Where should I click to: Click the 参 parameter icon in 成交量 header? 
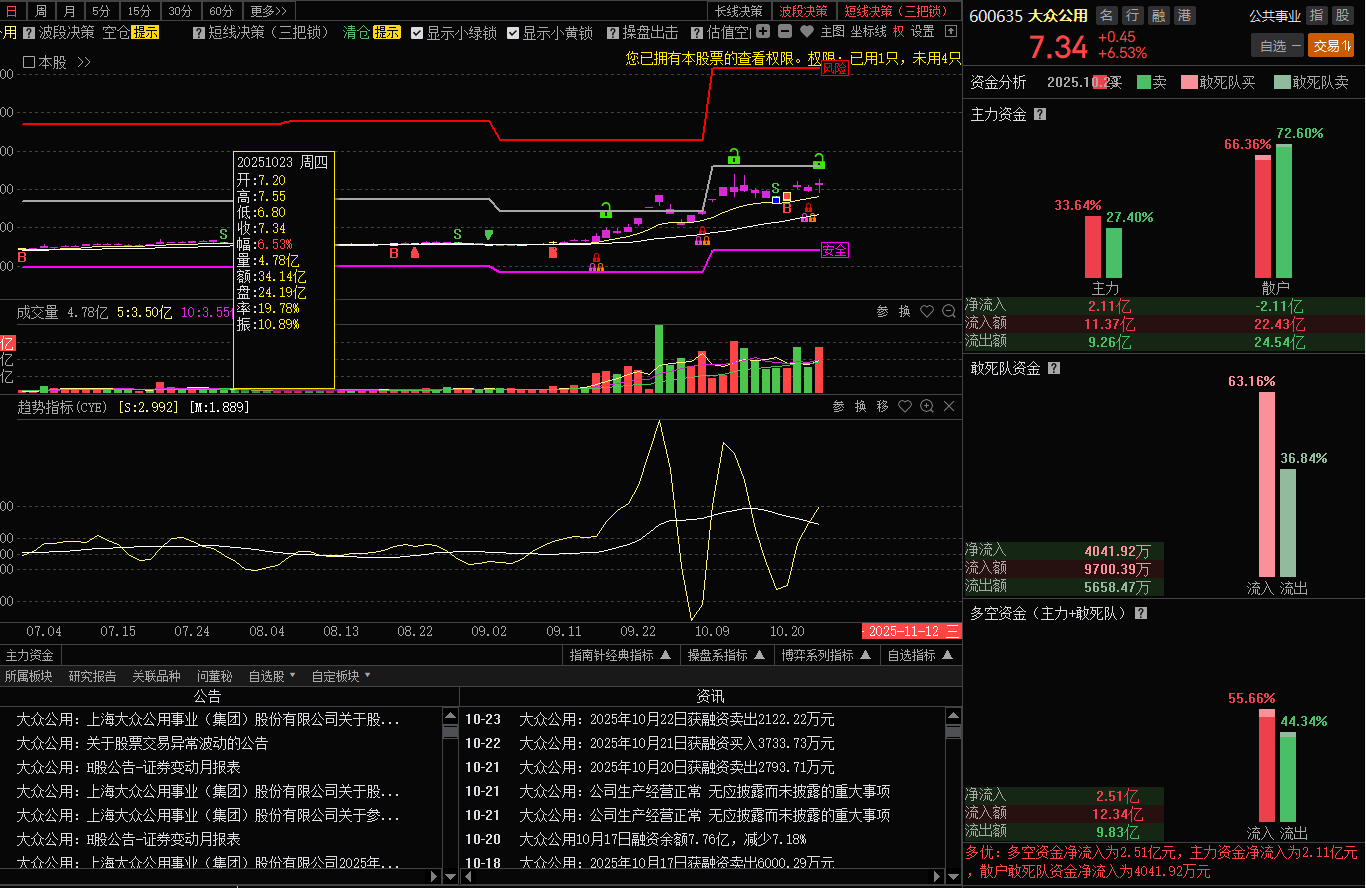[882, 312]
